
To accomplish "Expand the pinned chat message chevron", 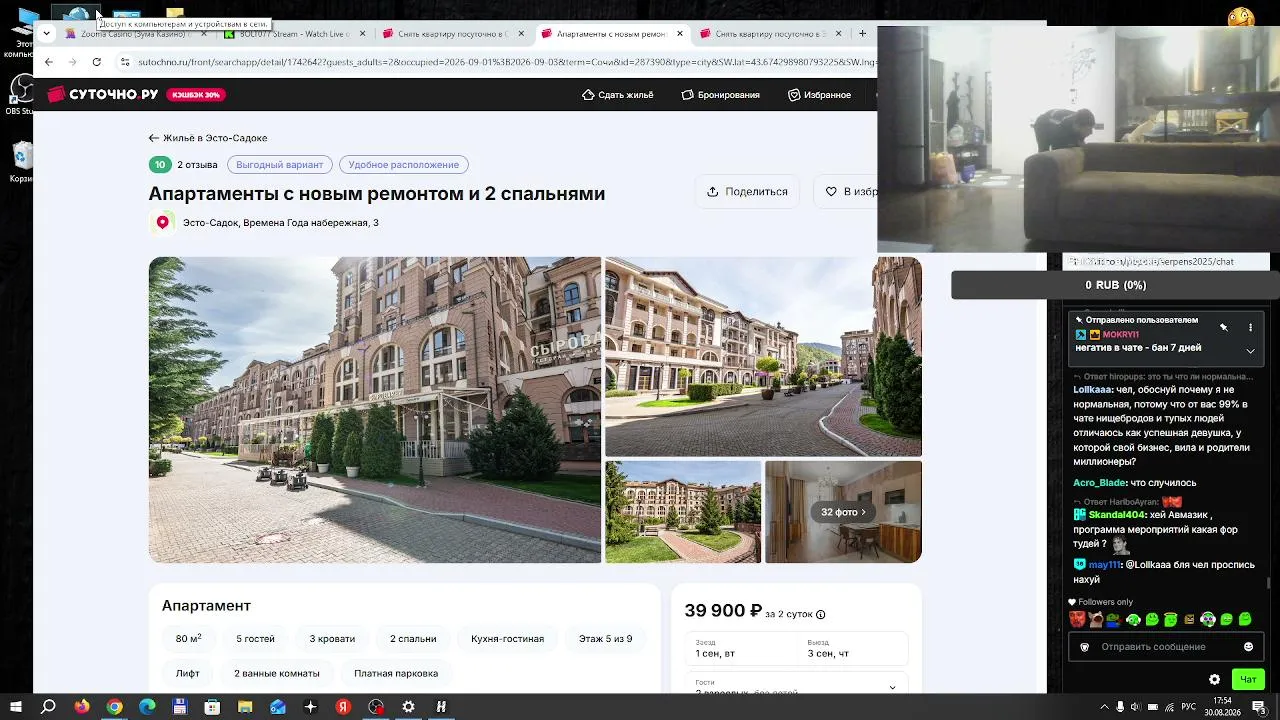I will 1250,351.
